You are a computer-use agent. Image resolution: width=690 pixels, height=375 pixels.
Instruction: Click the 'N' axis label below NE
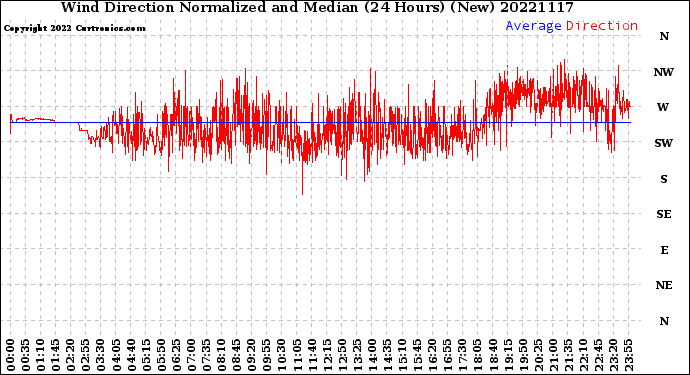(664, 321)
